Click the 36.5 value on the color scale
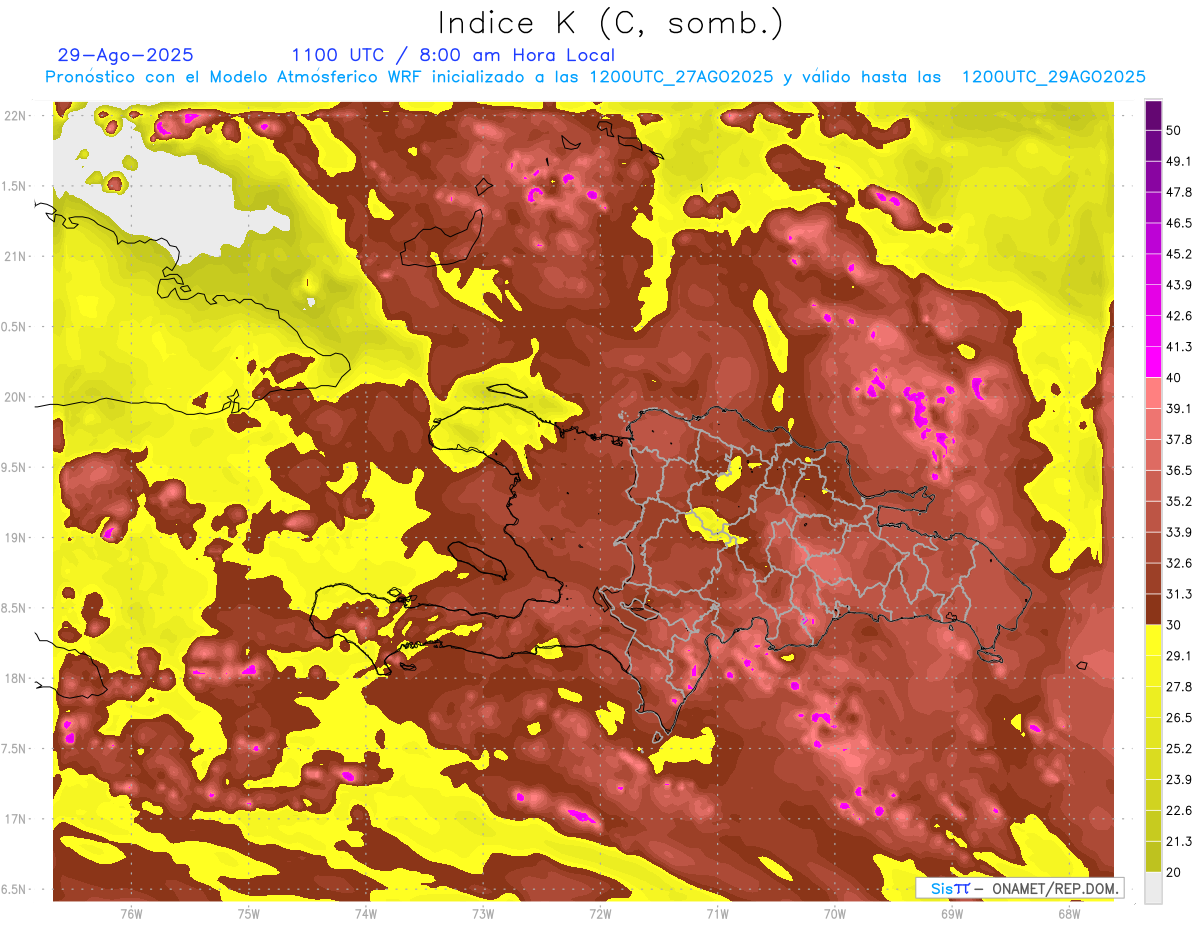 point(1178,470)
